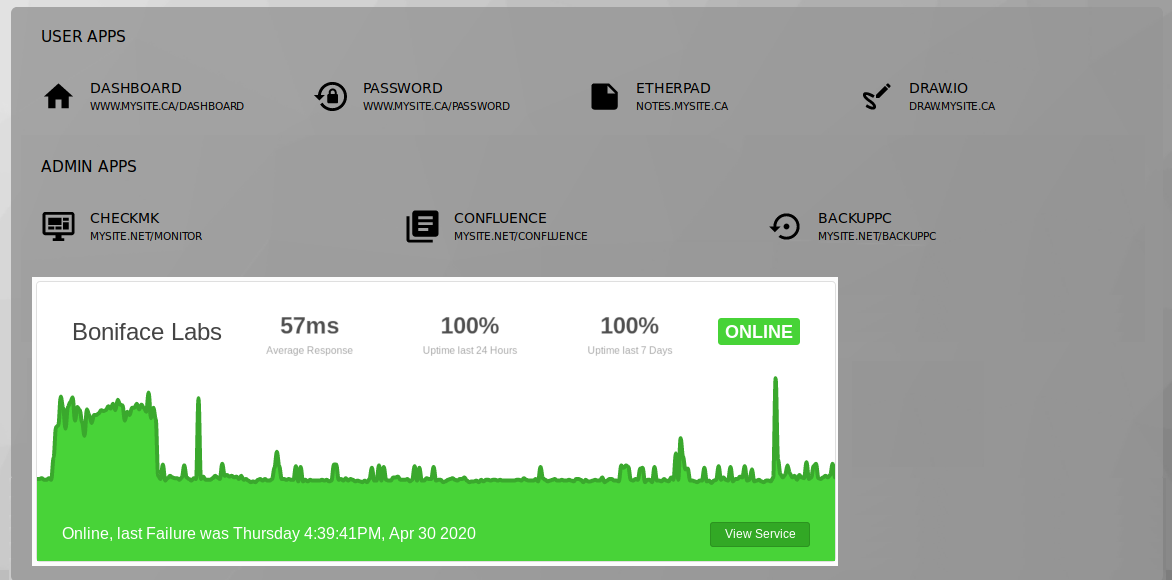This screenshot has width=1172, height=580.
Task: Click the pencil icon for Draw.io
Action: point(877,95)
